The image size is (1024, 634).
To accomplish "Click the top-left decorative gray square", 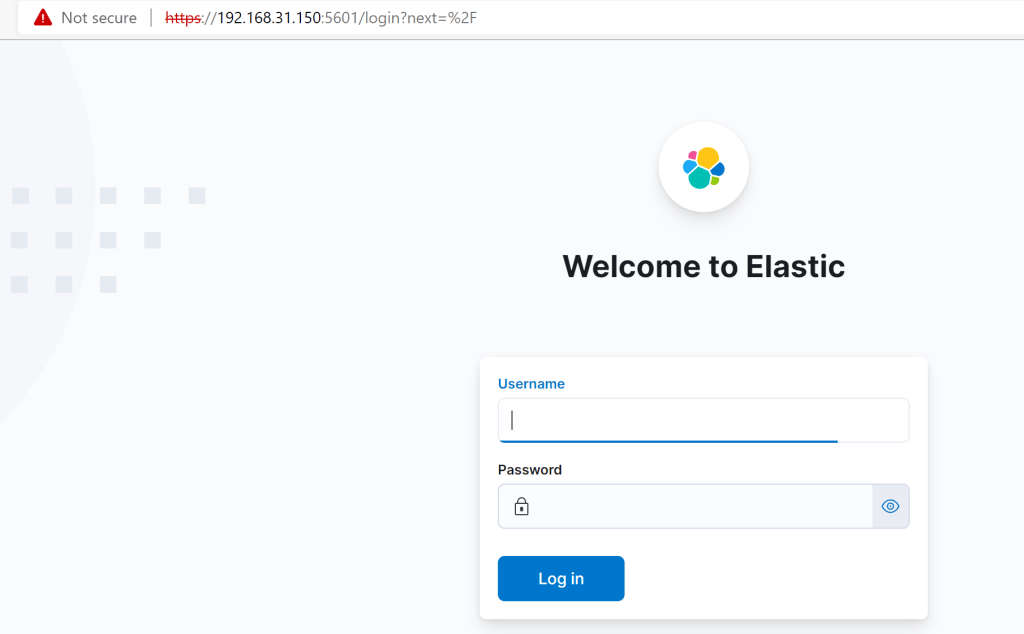I will click(x=20, y=196).
